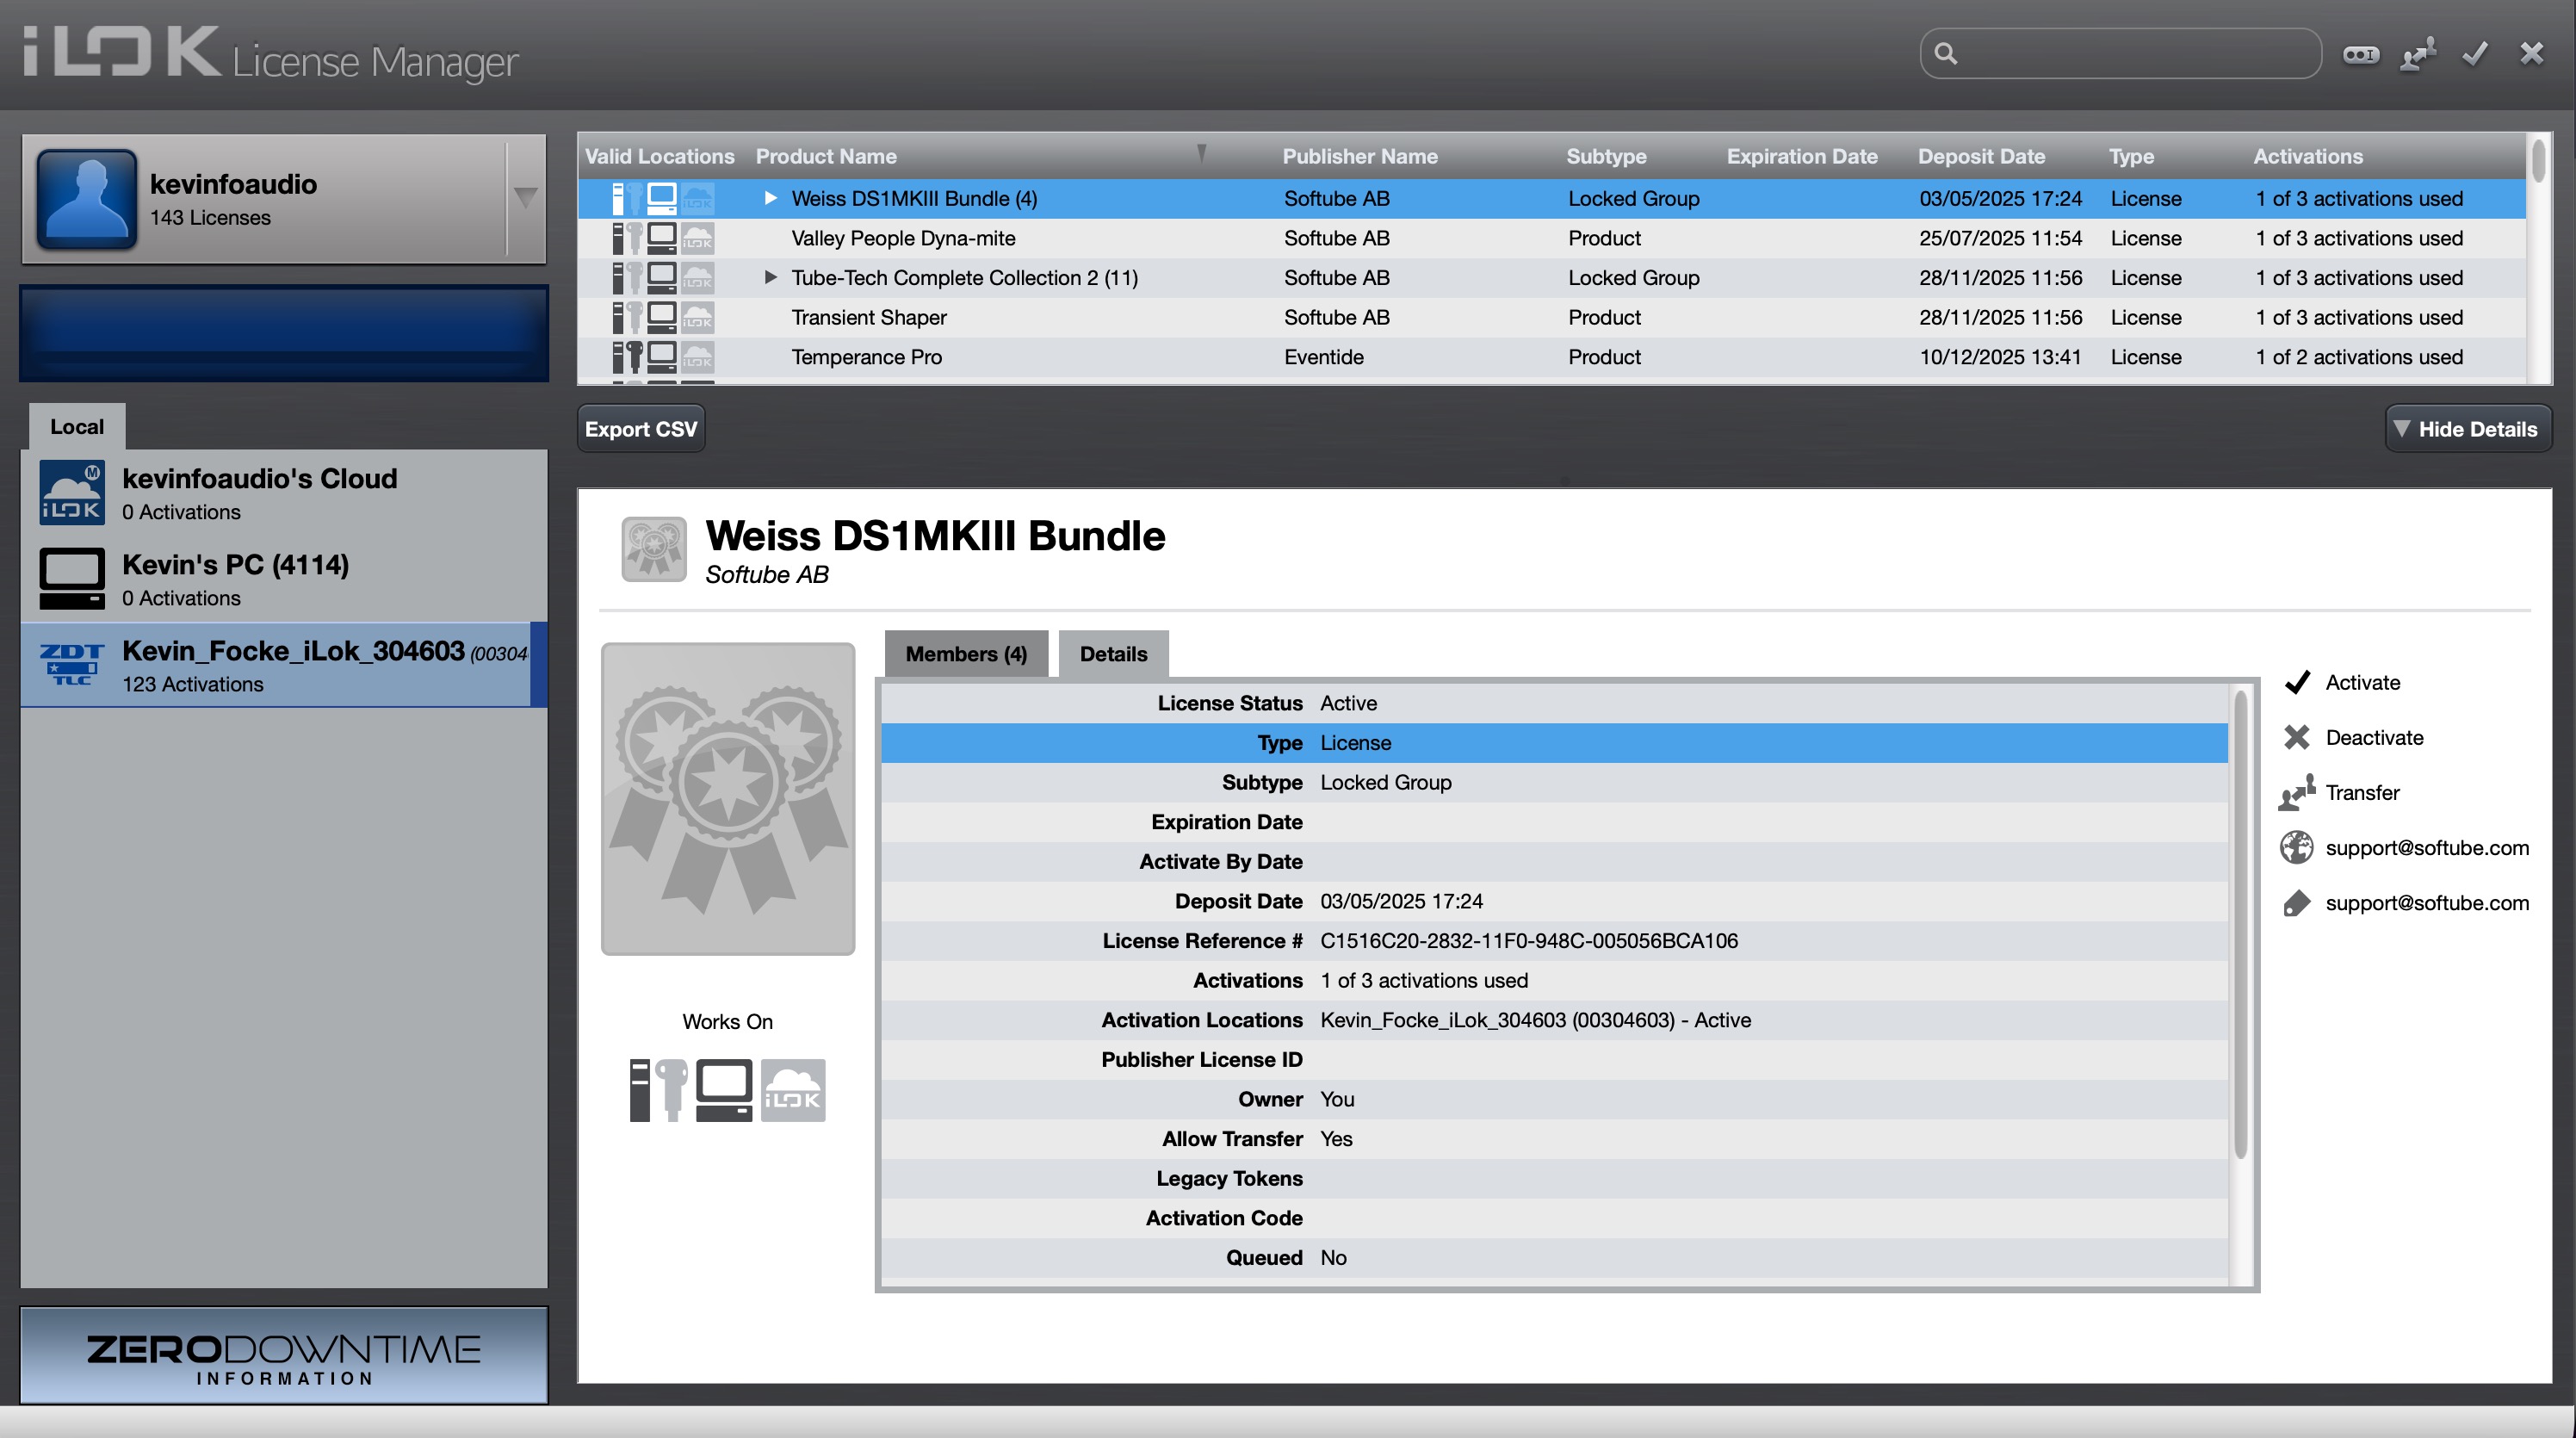
Task: Open the support website globe link
Action: 2297,847
